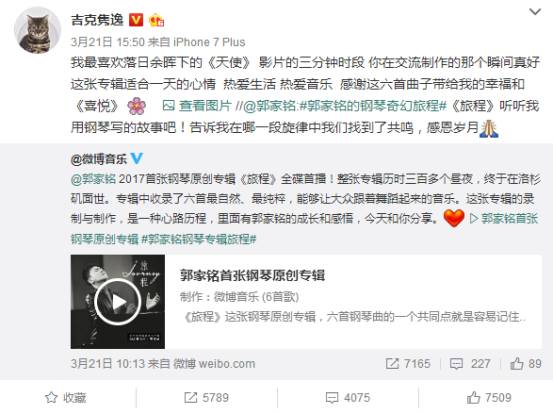Image resolution: width=553 pixels, height=414 pixels.
Task: Open the post options chevron menu
Action: point(535,12)
